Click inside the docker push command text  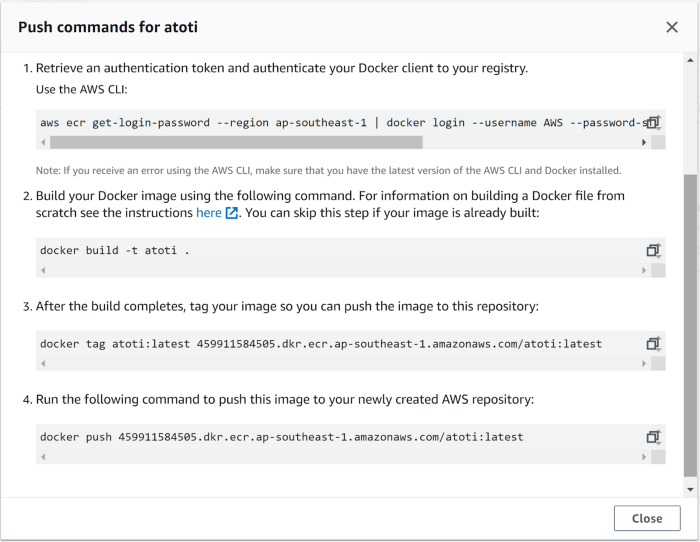(x=281, y=437)
